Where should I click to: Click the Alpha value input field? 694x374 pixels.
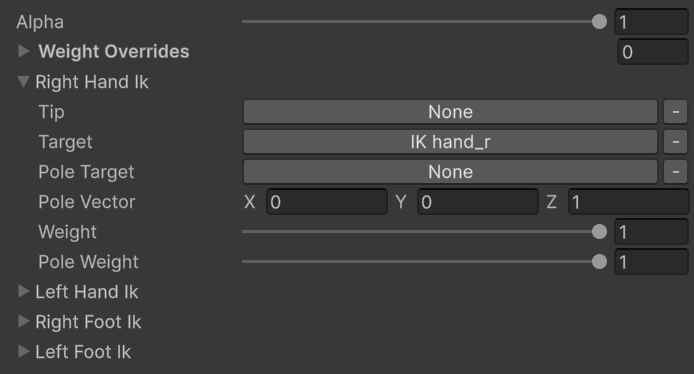point(651,22)
